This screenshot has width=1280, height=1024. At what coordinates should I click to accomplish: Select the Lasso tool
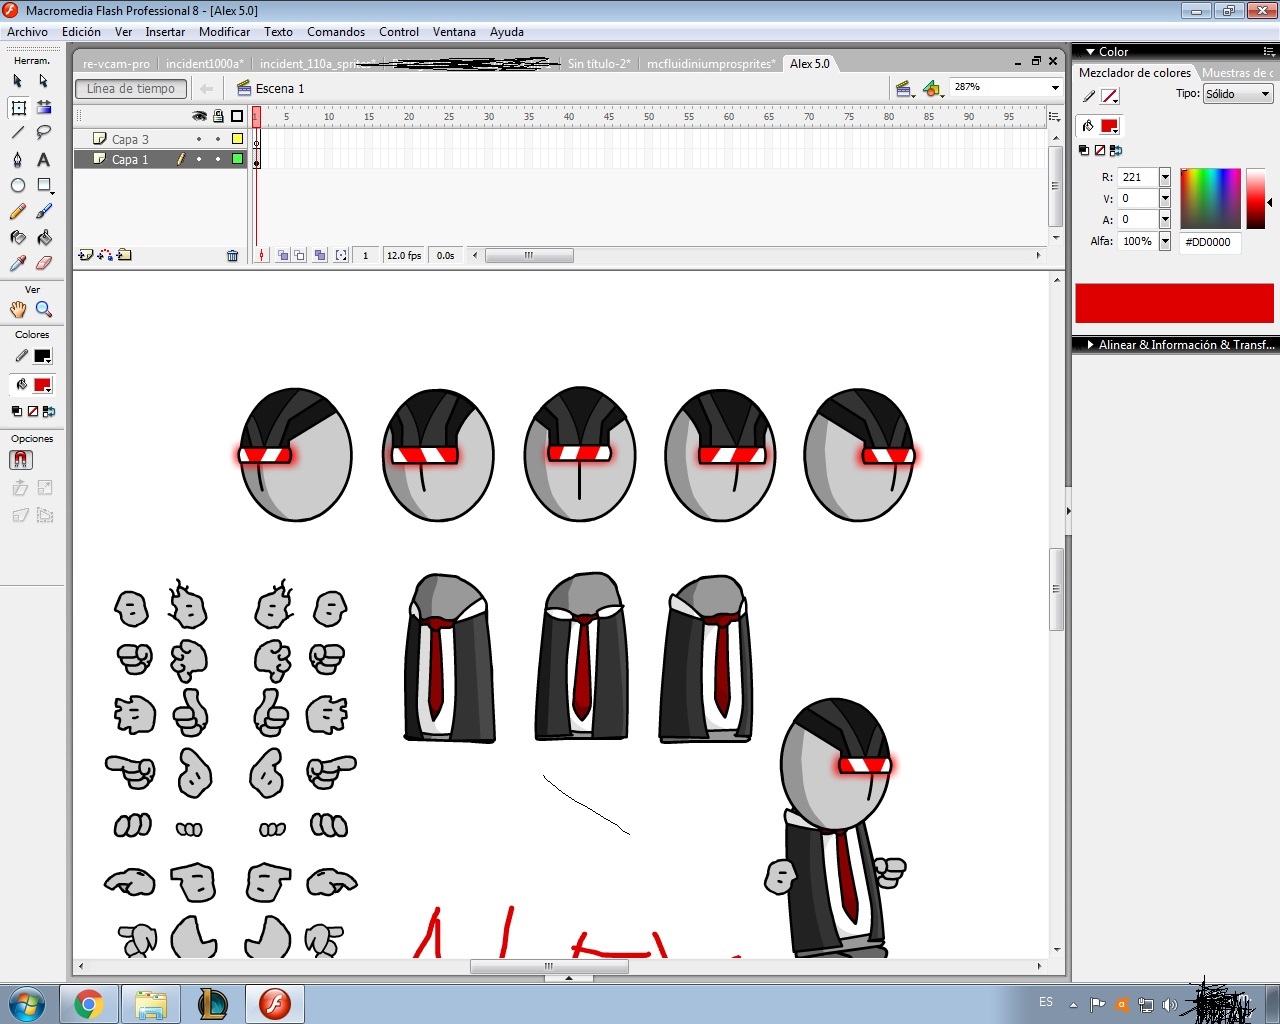(x=44, y=133)
